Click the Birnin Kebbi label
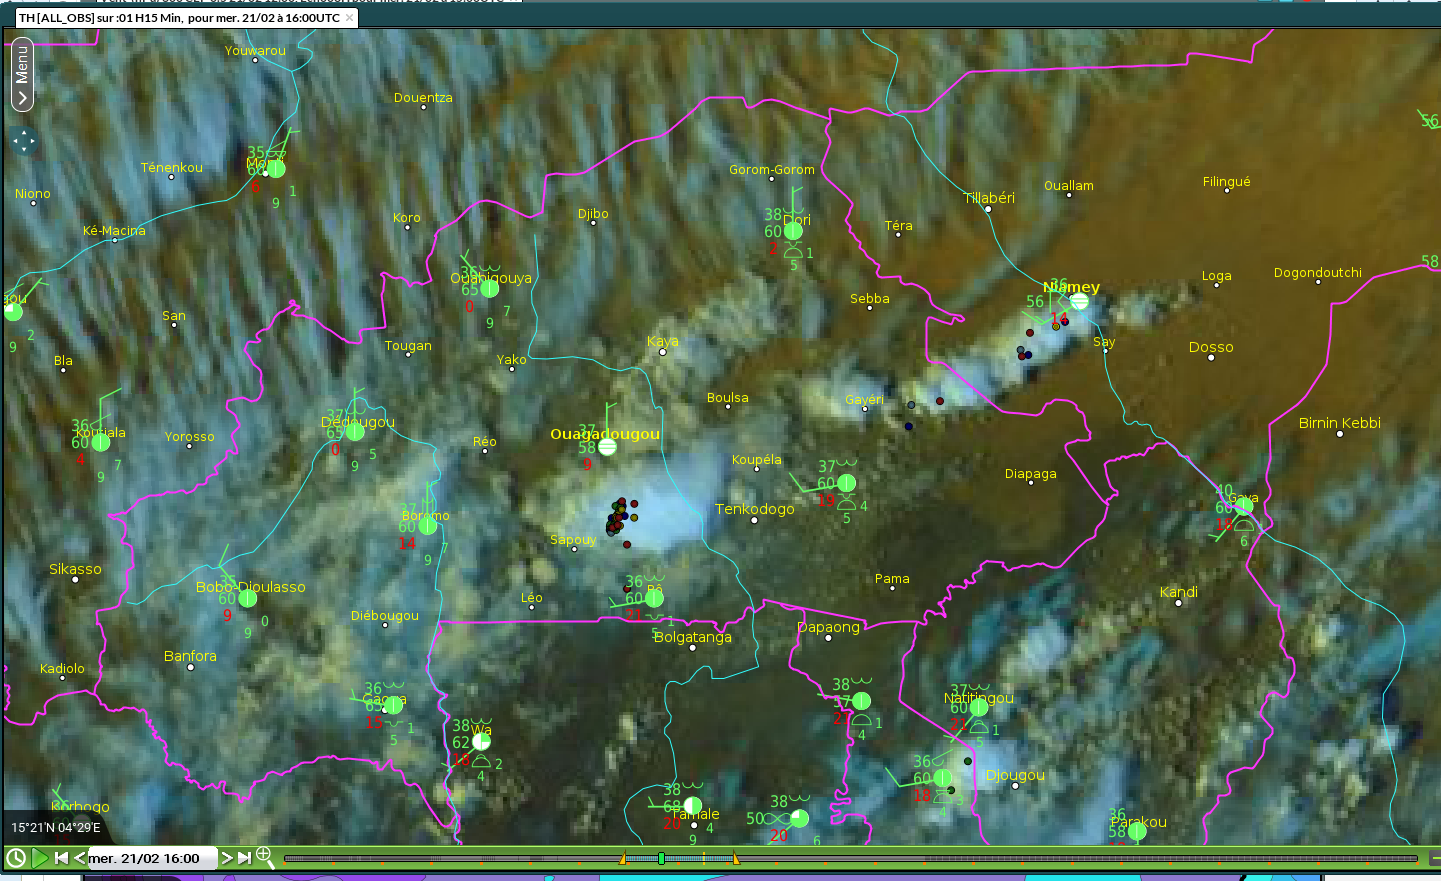 pyautogui.click(x=1340, y=423)
